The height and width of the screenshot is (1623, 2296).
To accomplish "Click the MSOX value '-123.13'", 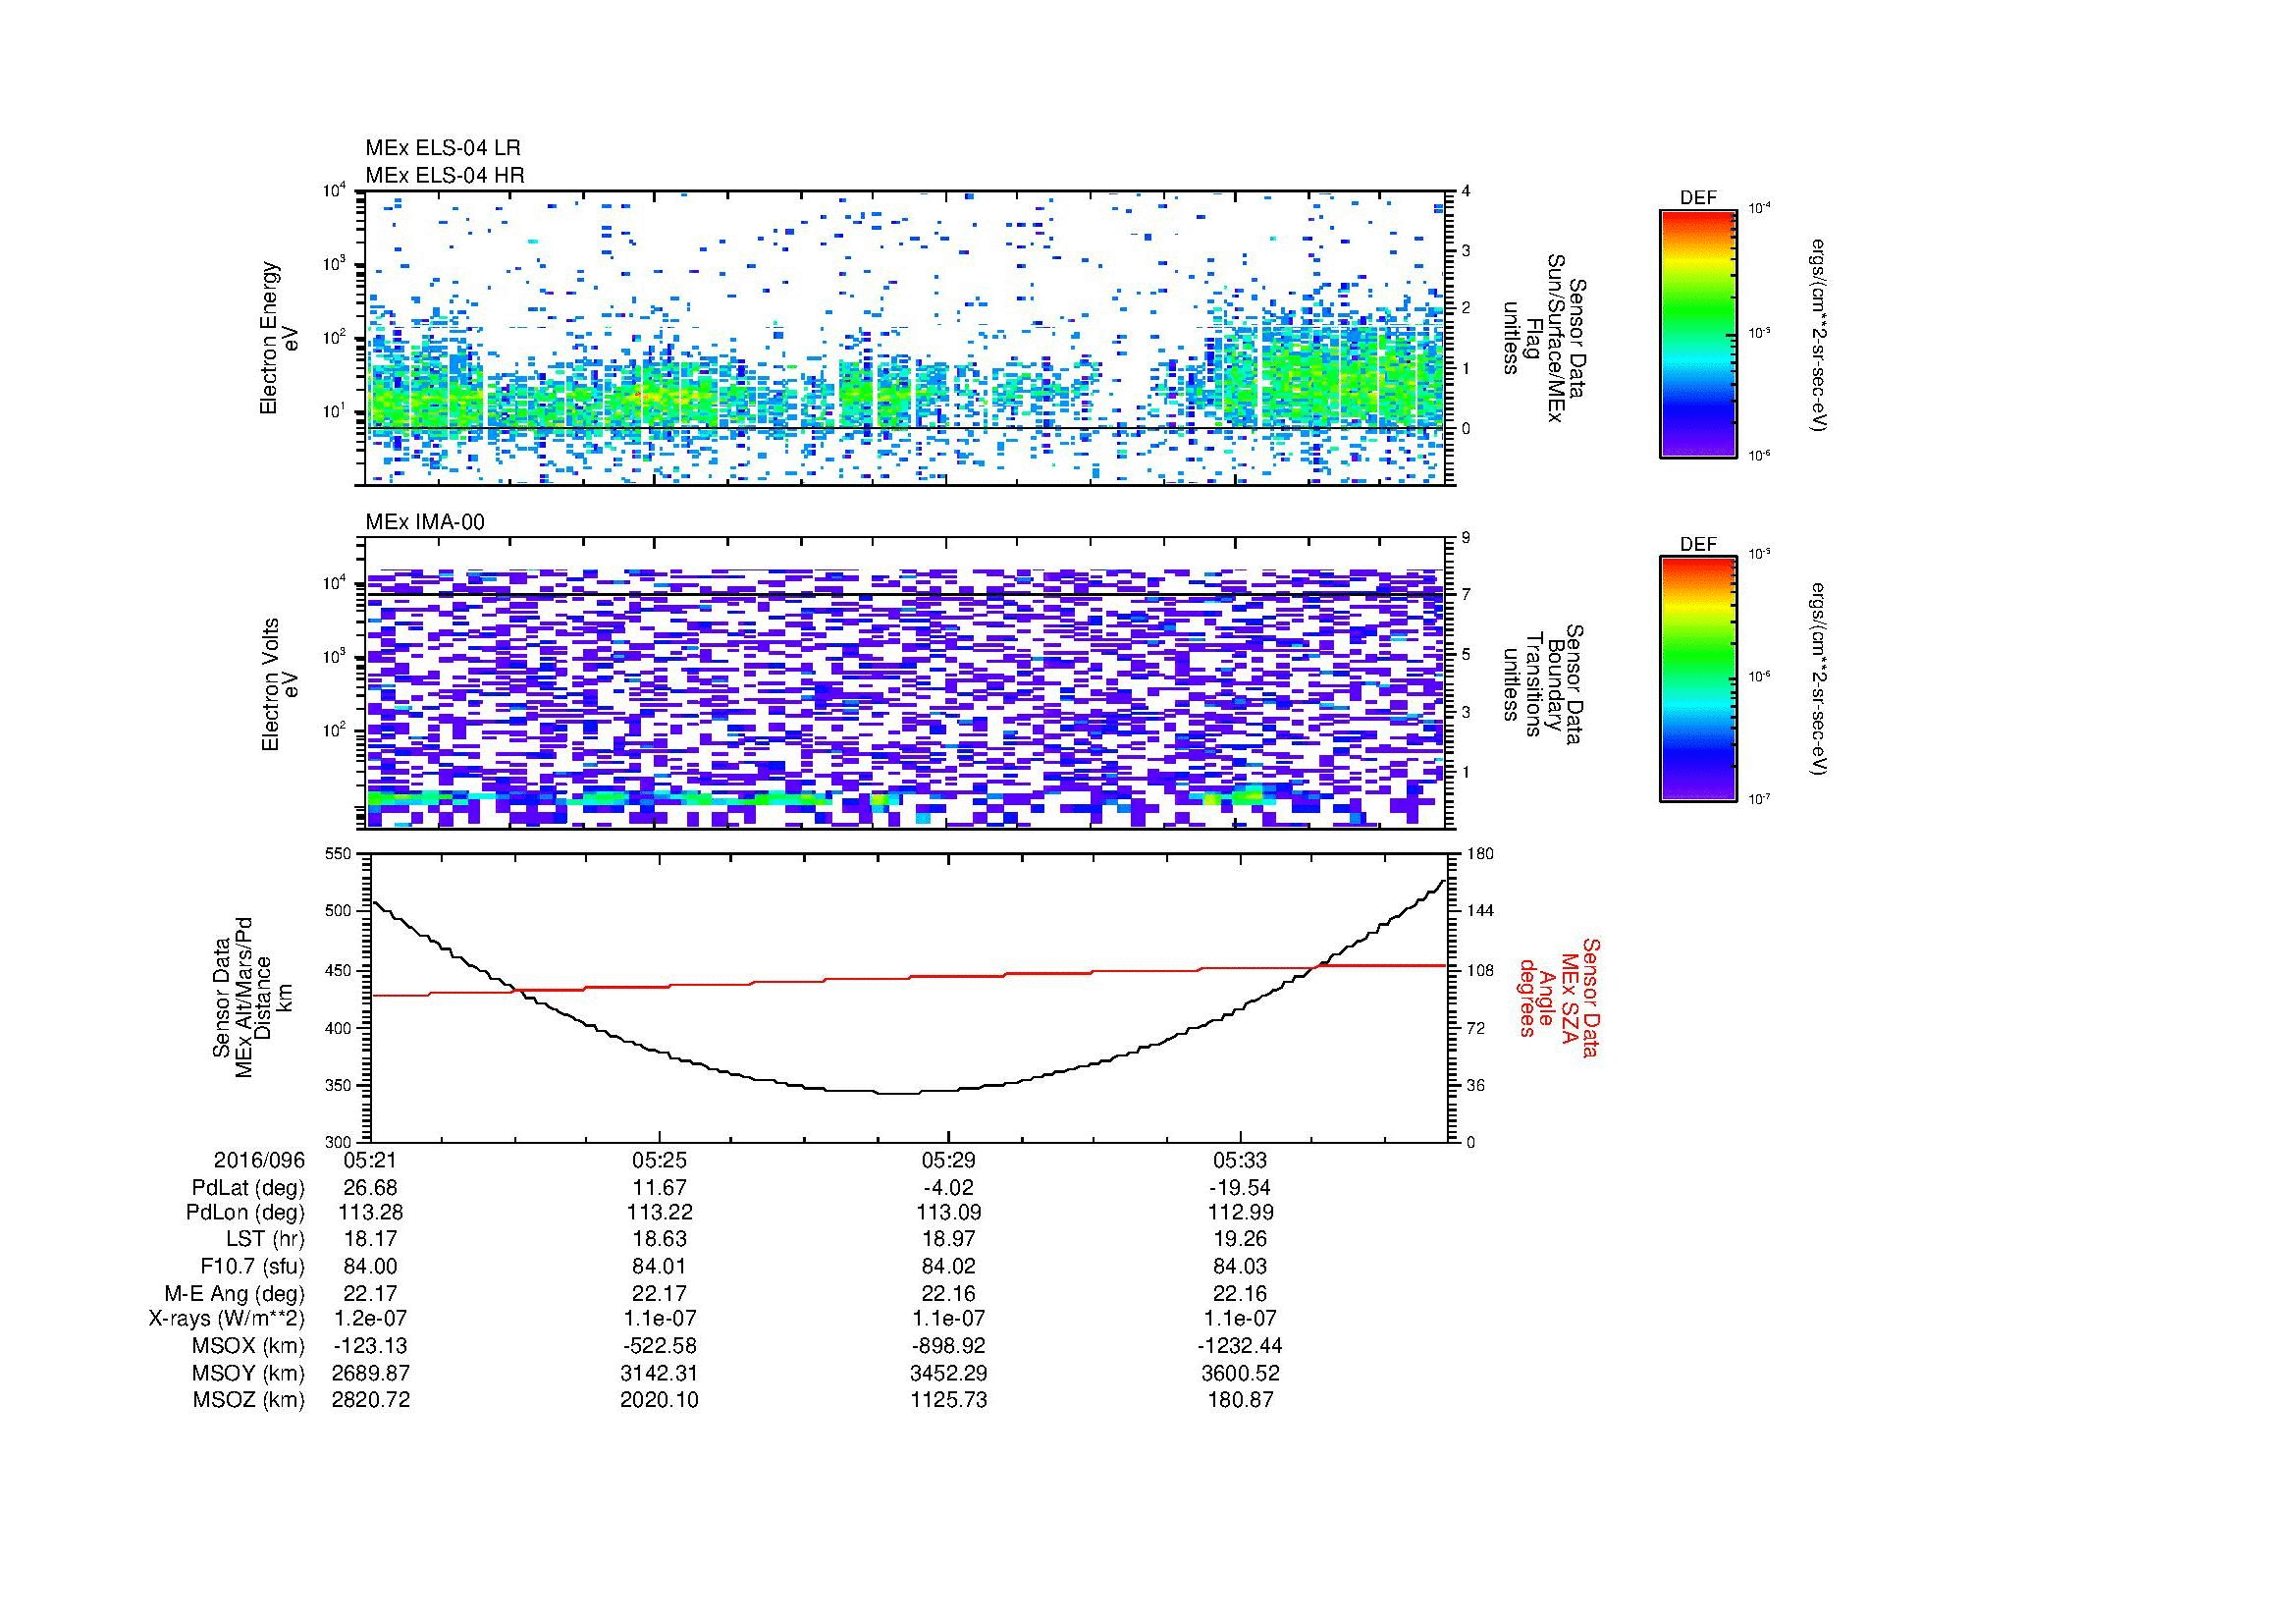I will (x=370, y=1346).
